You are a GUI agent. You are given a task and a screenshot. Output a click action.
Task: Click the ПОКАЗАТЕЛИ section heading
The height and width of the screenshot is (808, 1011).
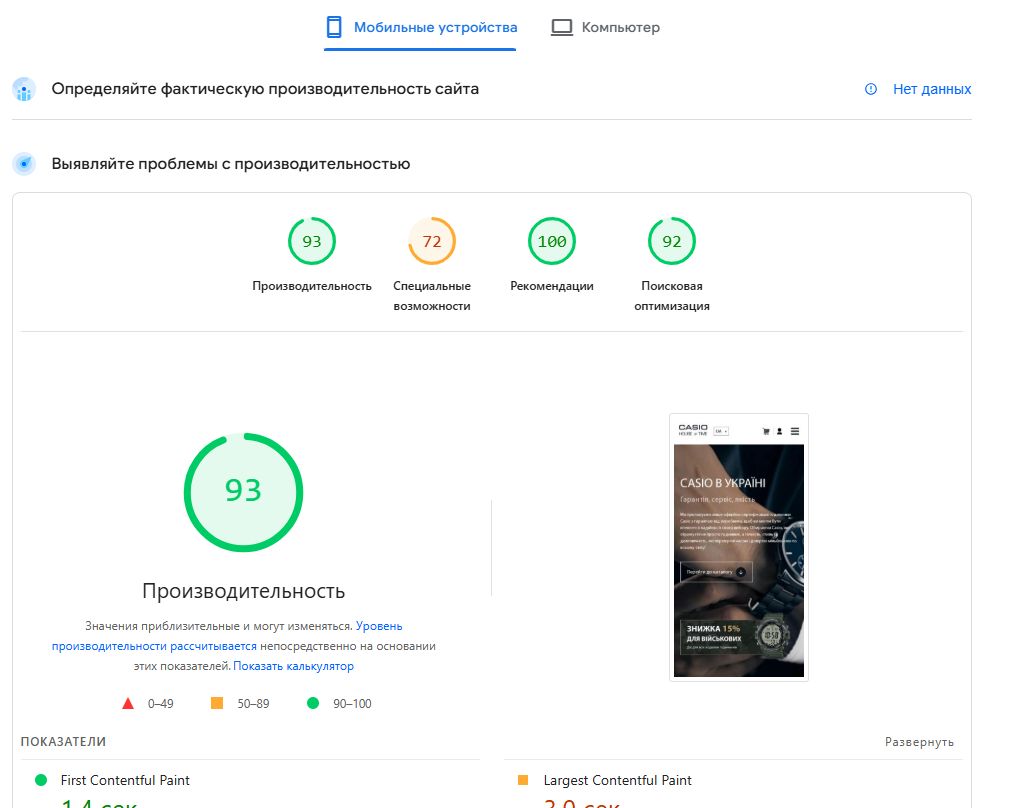click(63, 742)
